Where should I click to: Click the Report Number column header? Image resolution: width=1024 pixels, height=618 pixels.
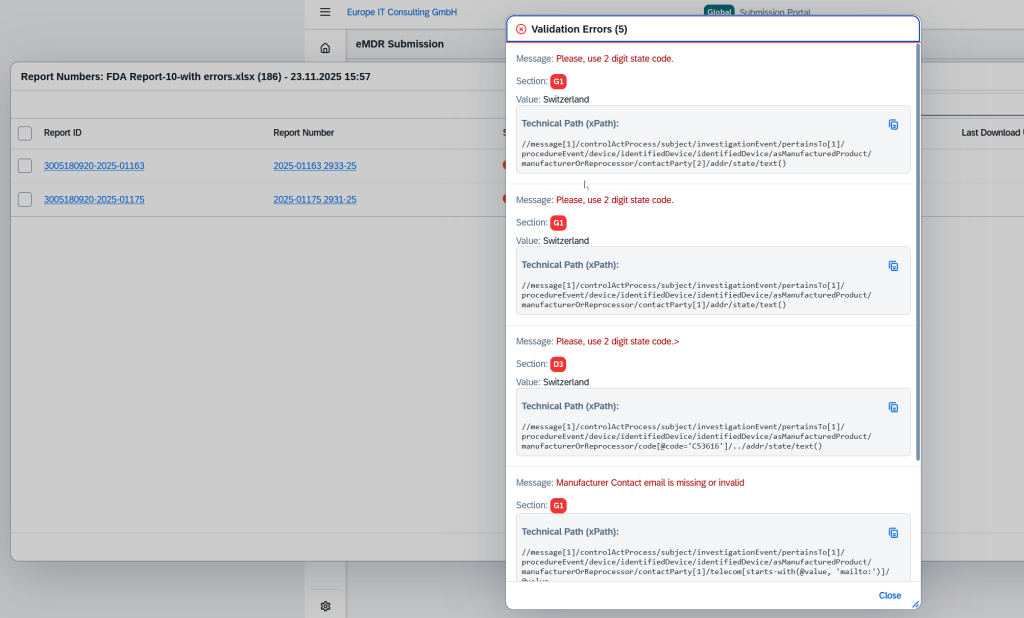tap(304, 133)
